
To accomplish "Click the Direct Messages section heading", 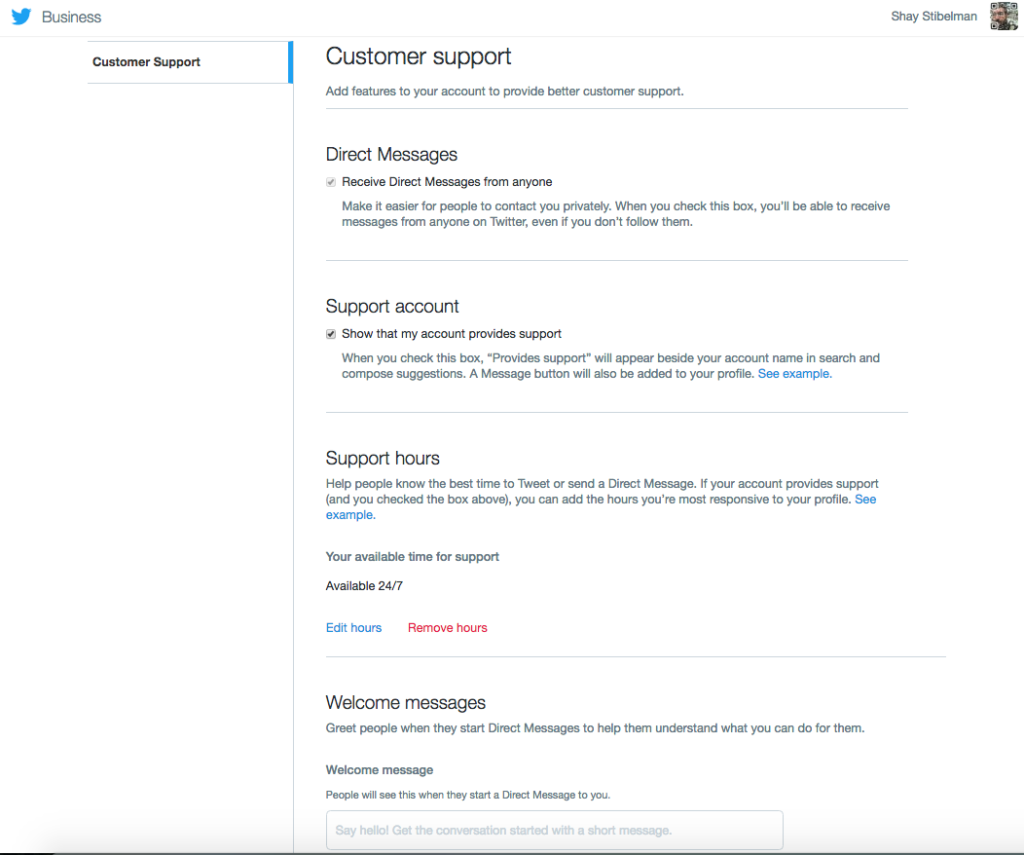I will coord(391,154).
